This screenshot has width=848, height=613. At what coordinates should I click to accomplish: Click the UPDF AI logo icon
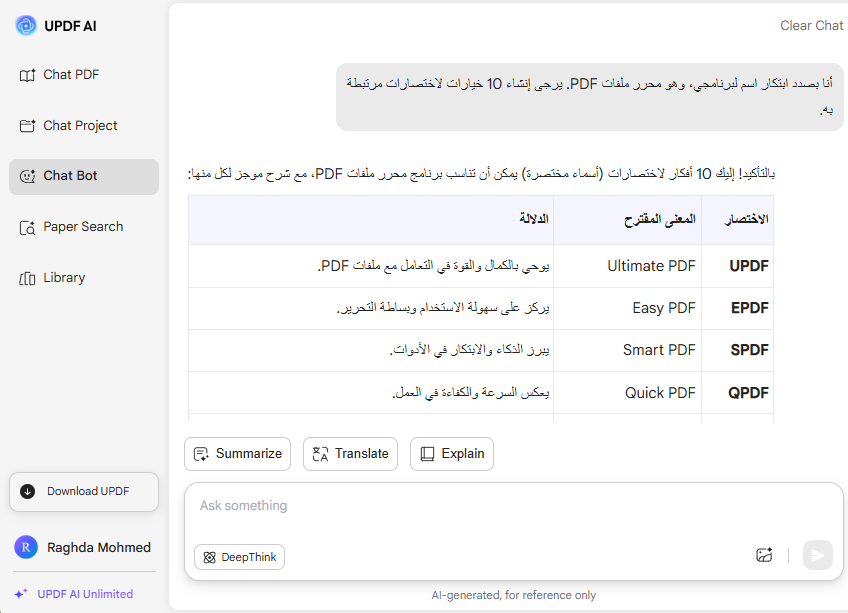pos(25,25)
